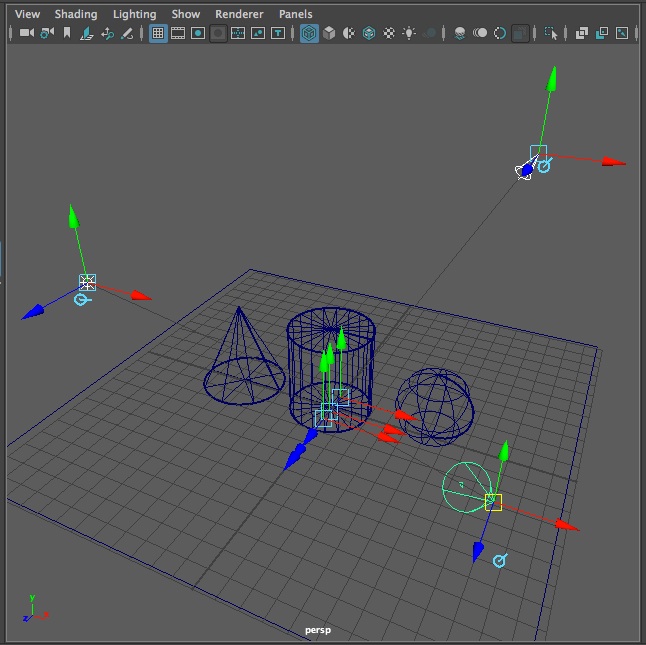Open the View menu
Screen dimensions: 646x645
tap(28, 14)
